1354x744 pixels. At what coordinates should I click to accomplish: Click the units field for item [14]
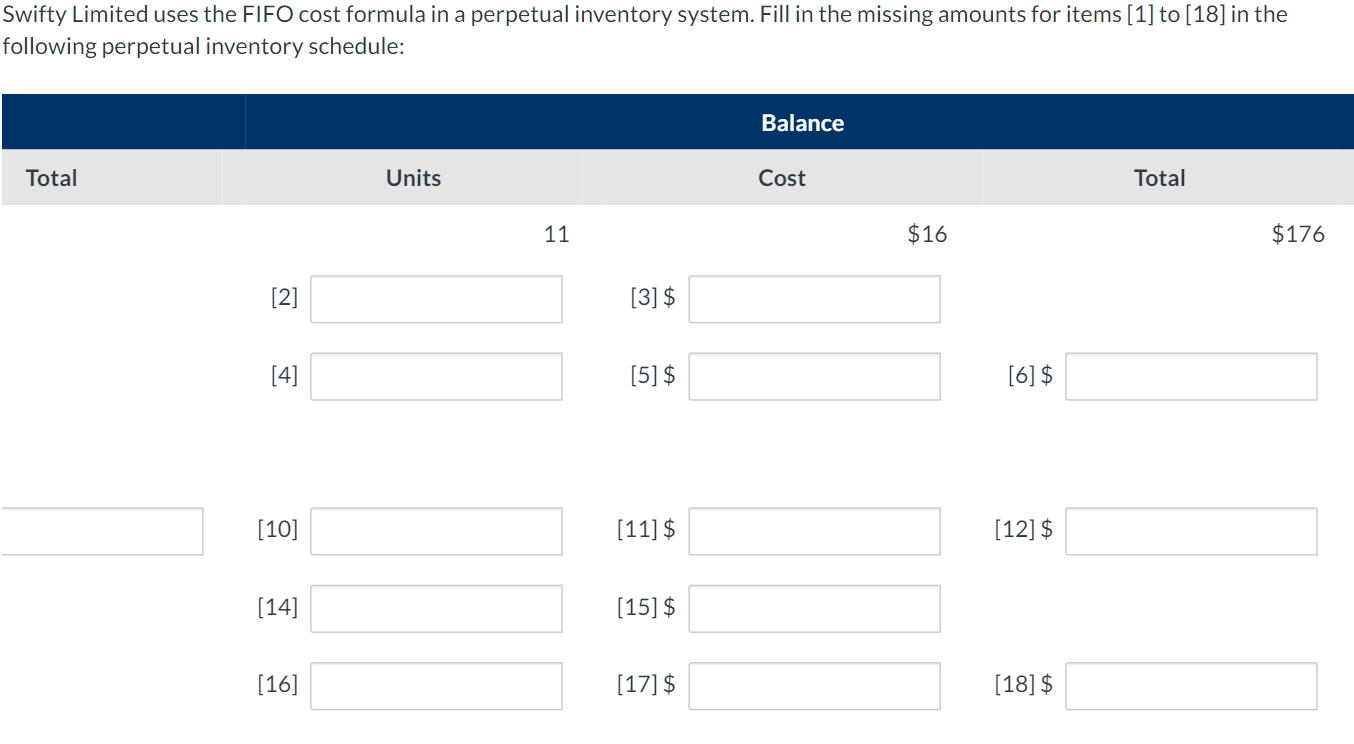coord(436,608)
